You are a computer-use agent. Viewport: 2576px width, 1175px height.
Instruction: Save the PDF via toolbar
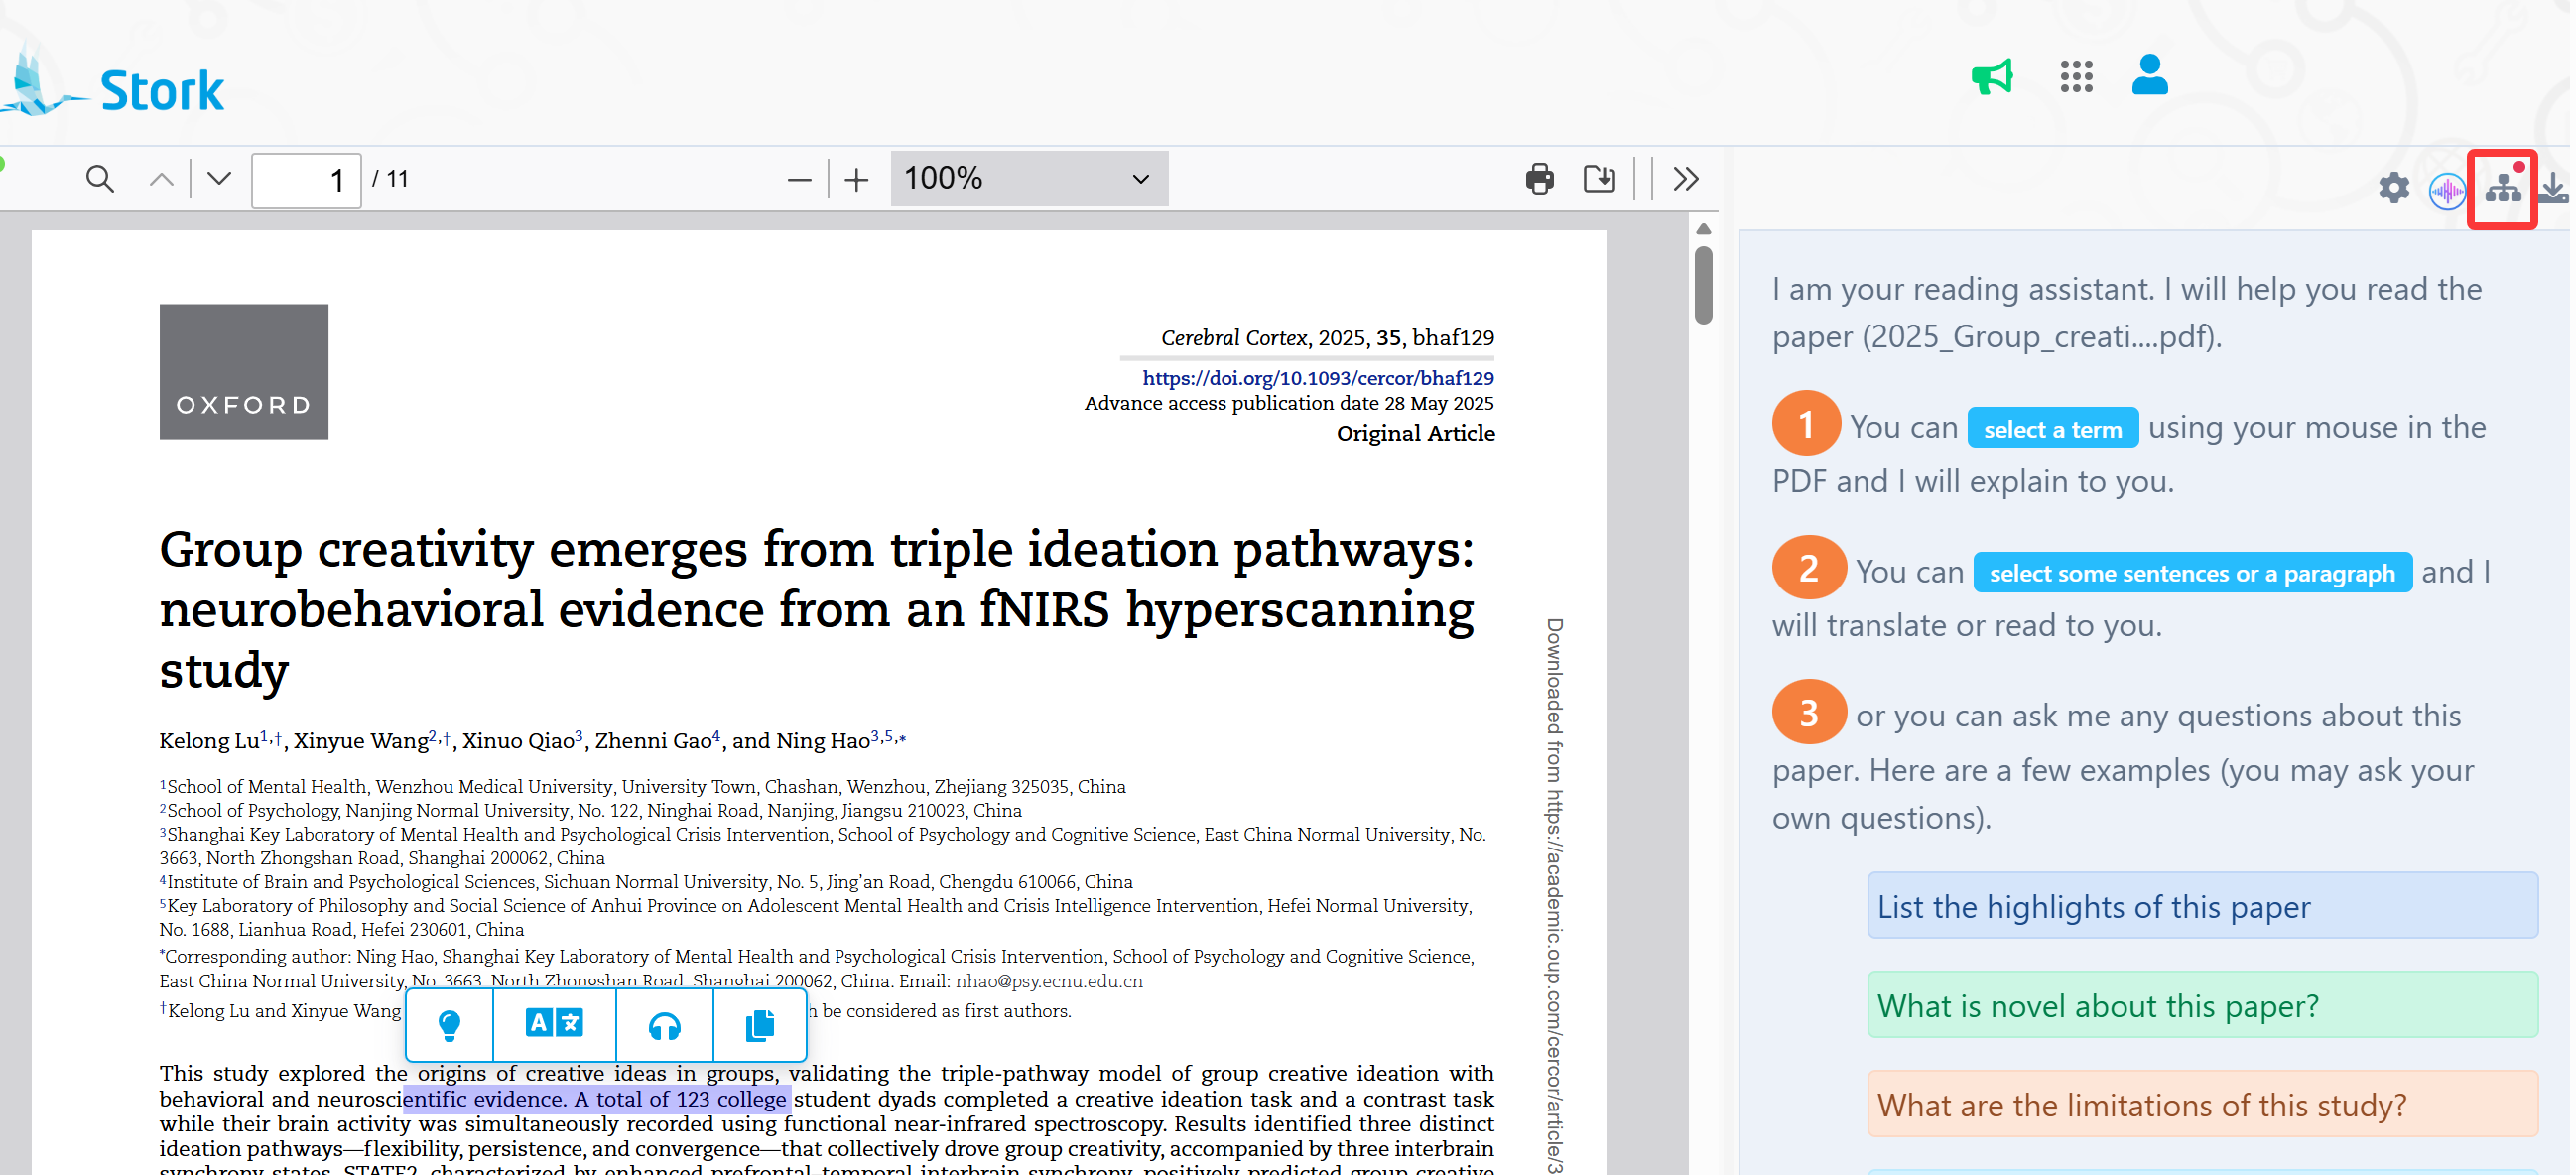tap(1599, 179)
